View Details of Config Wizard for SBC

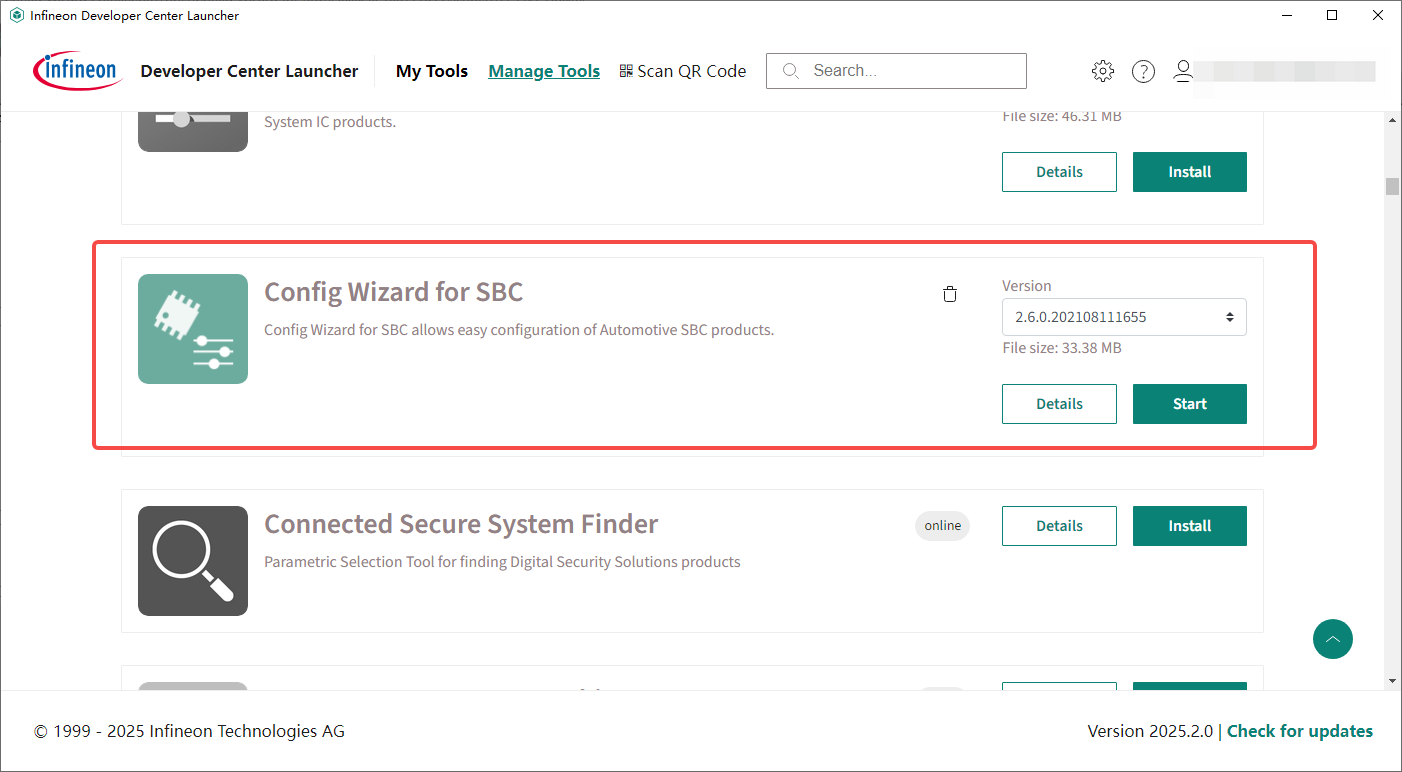[1059, 404]
